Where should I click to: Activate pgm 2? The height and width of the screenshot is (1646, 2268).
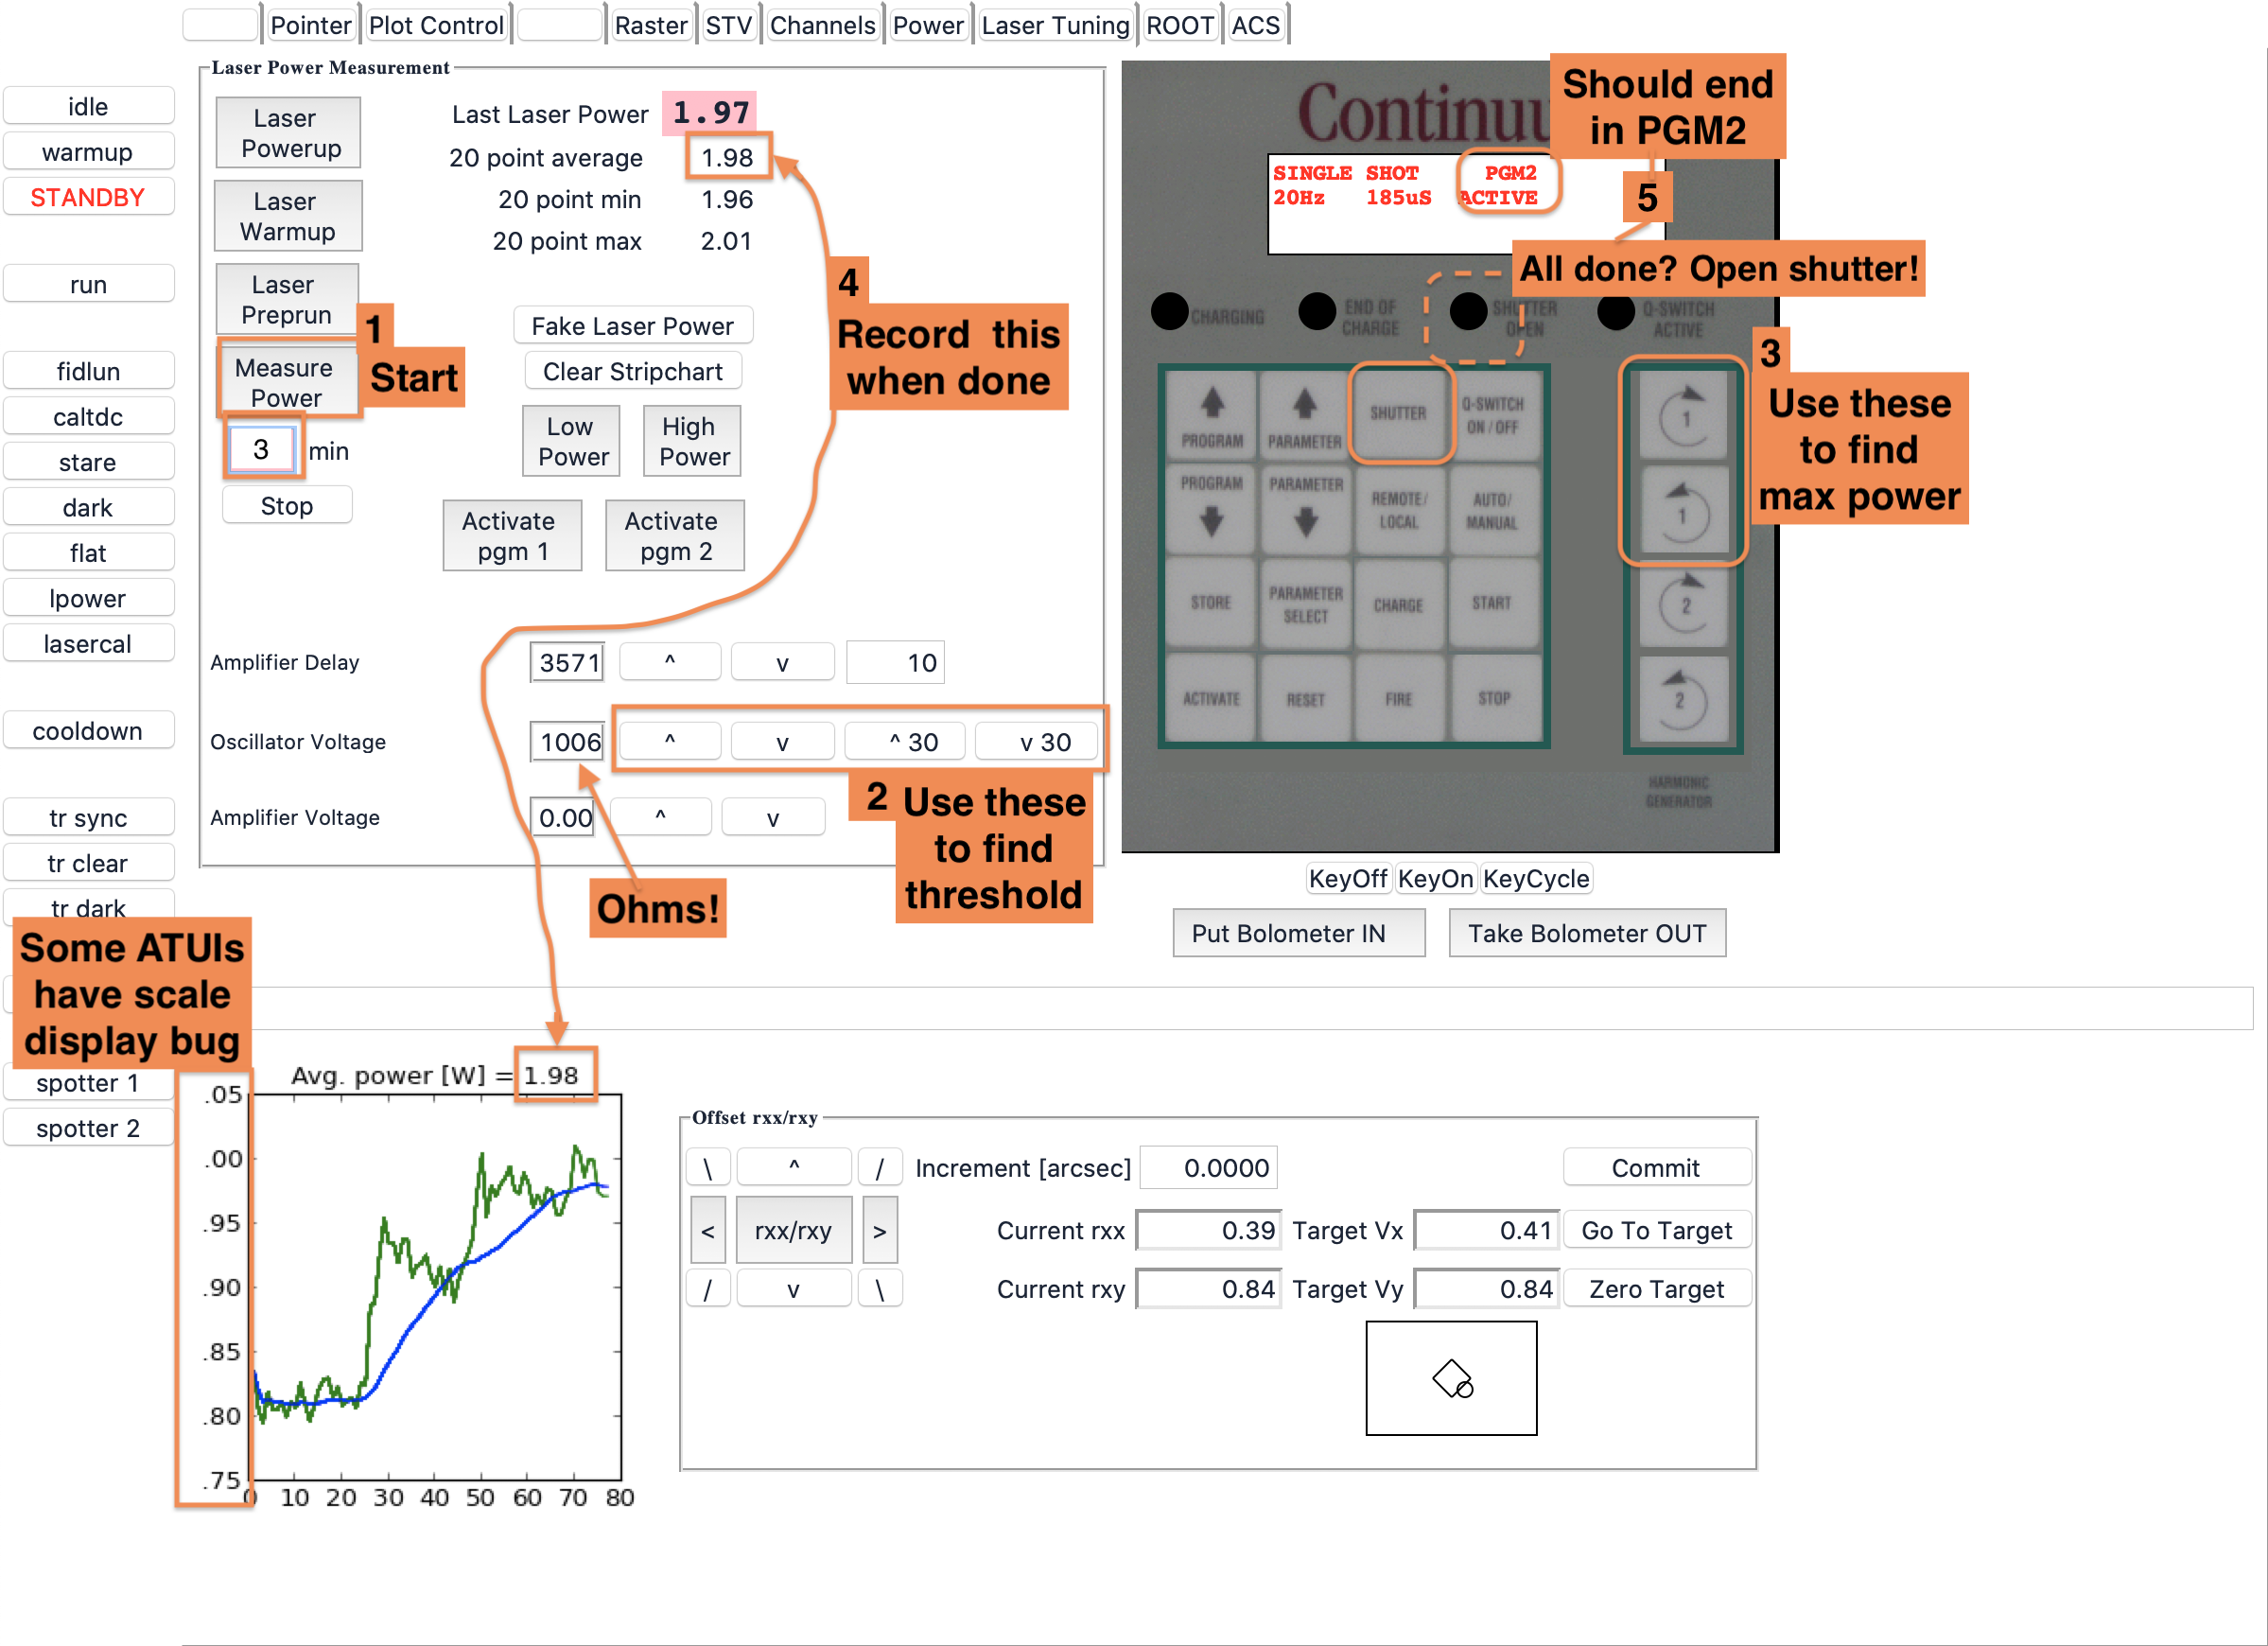[675, 535]
